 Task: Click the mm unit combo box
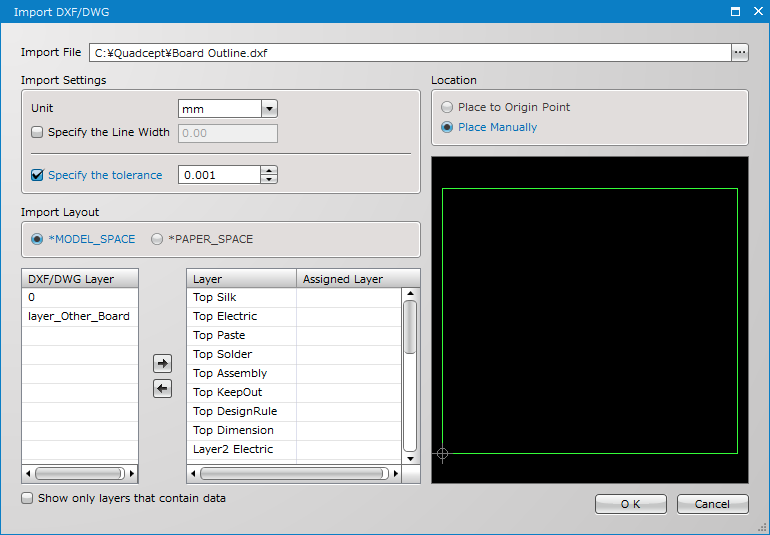pos(228,109)
